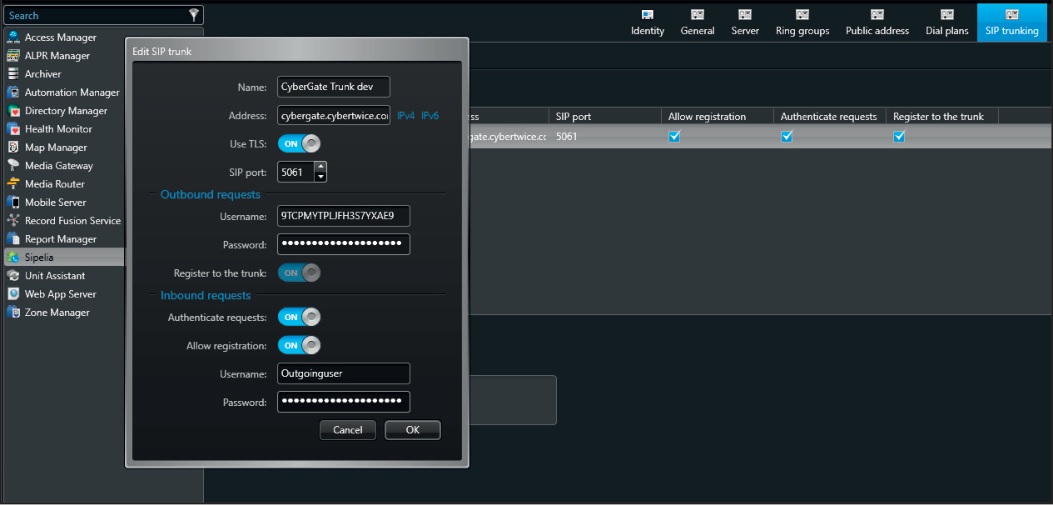Select the ALPR Manager icon
This screenshot has width=1053, height=506.
14,56
